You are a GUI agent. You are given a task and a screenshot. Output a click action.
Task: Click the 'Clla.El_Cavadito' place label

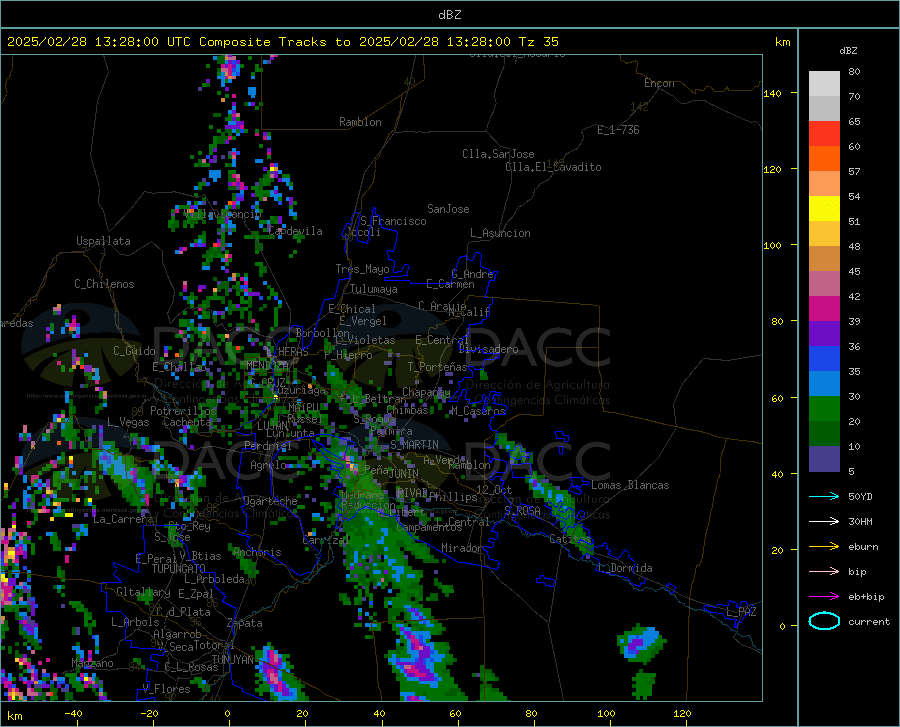pos(553,167)
